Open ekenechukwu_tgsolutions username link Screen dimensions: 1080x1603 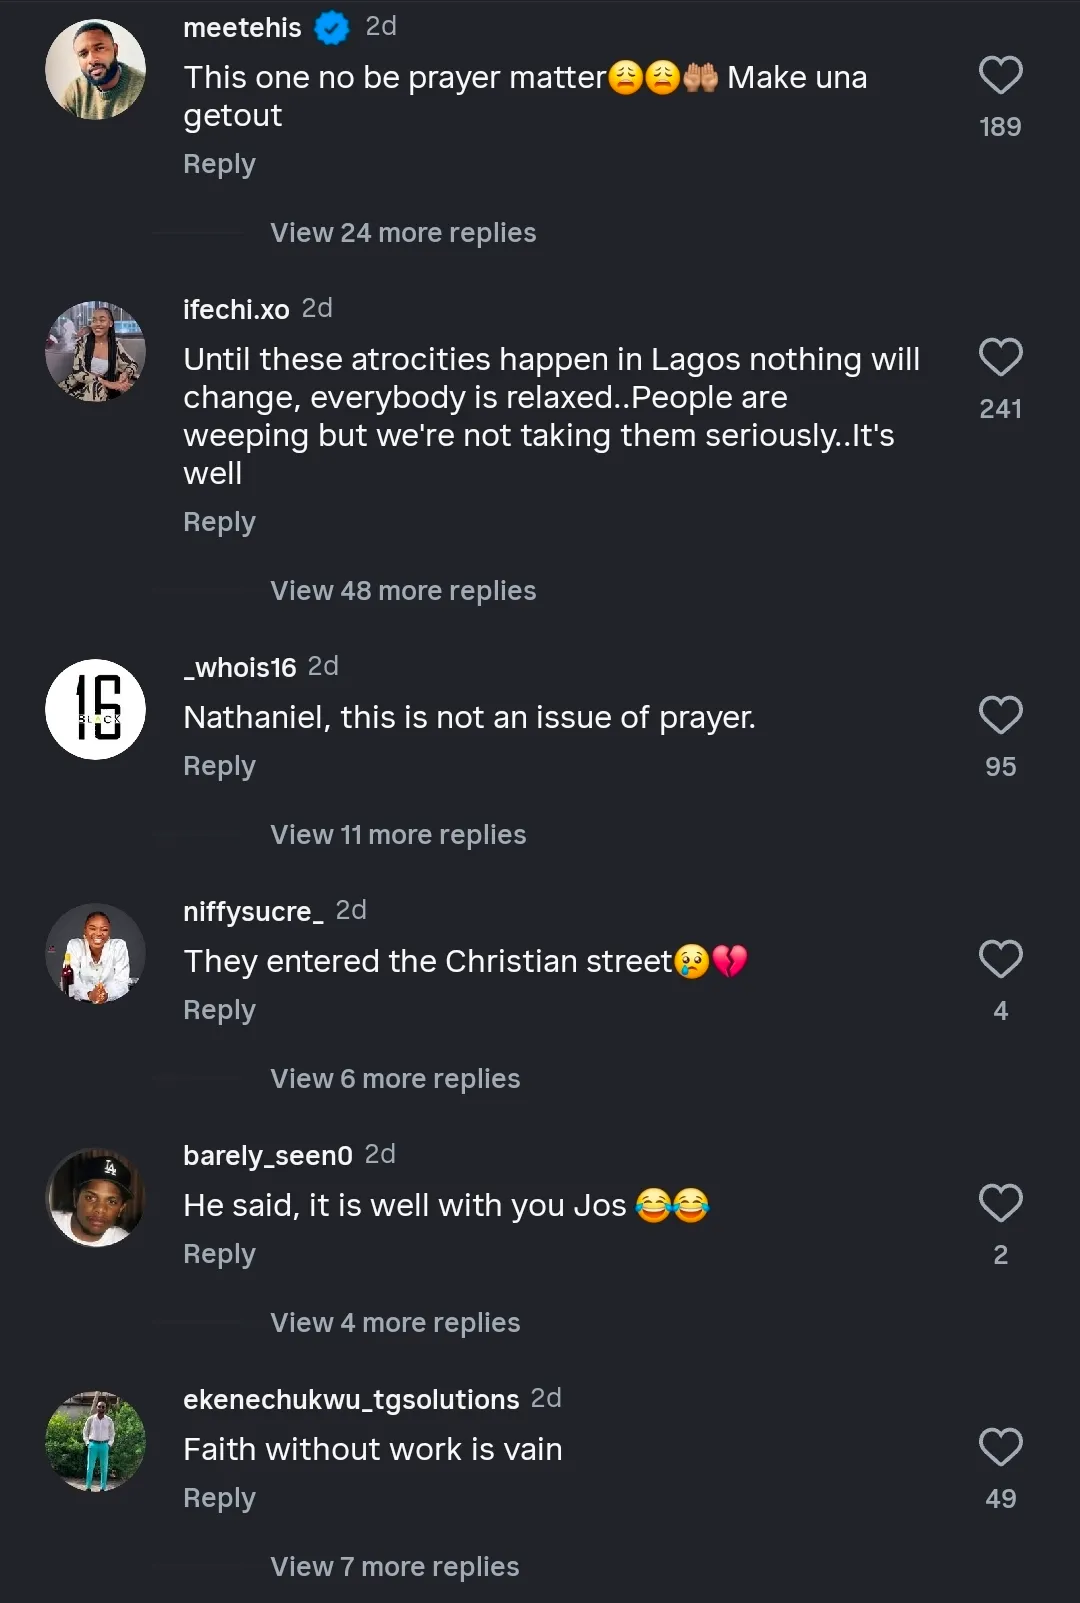[351, 1399]
